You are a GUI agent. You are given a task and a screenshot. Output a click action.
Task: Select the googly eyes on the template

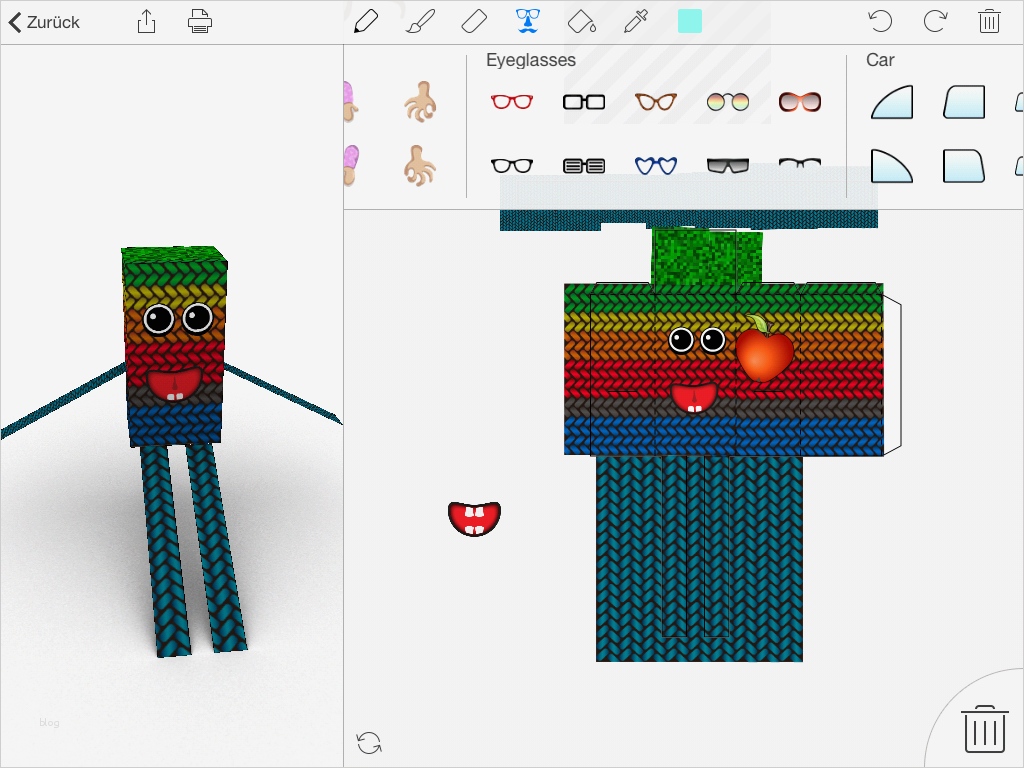click(697, 340)
